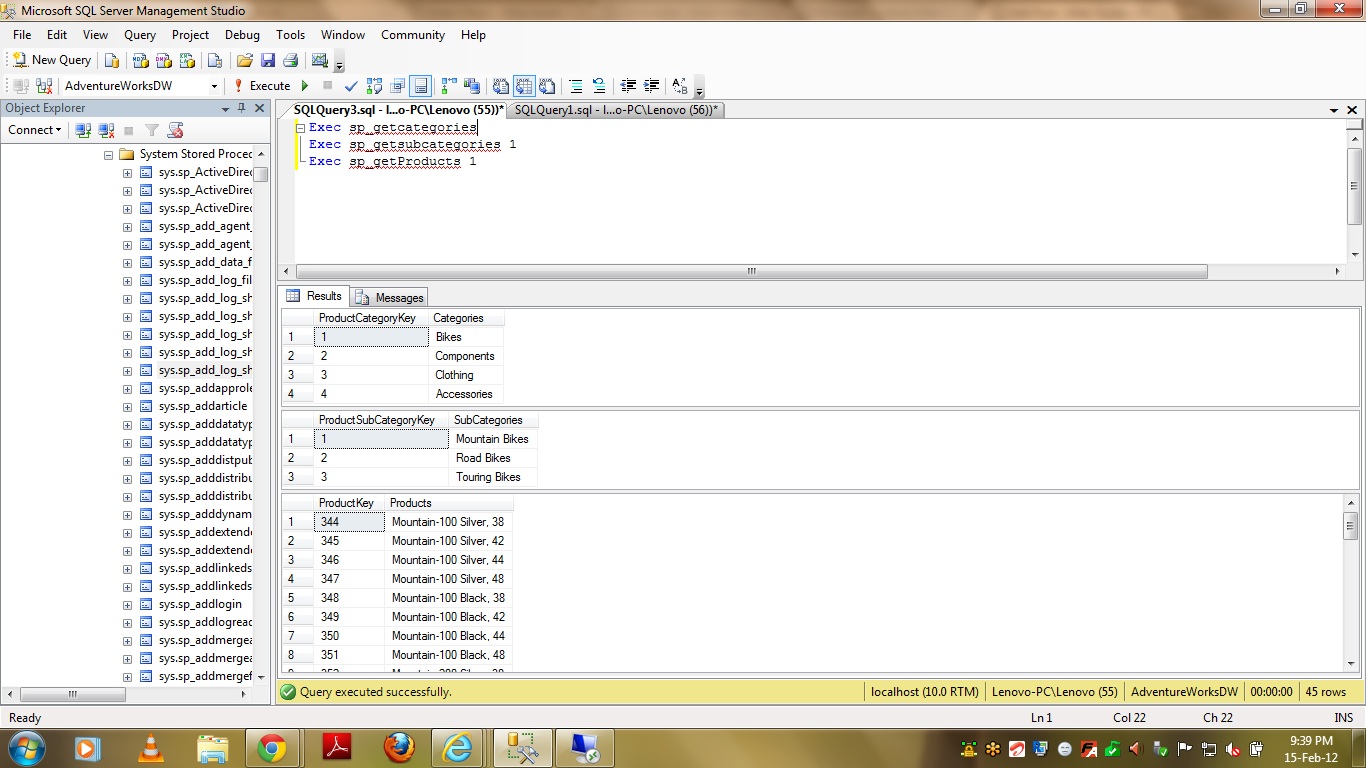This screenshot has height=768, width=1366.
Task: Click the Comment out selected lines icon
Action: [x=576, y=86]
